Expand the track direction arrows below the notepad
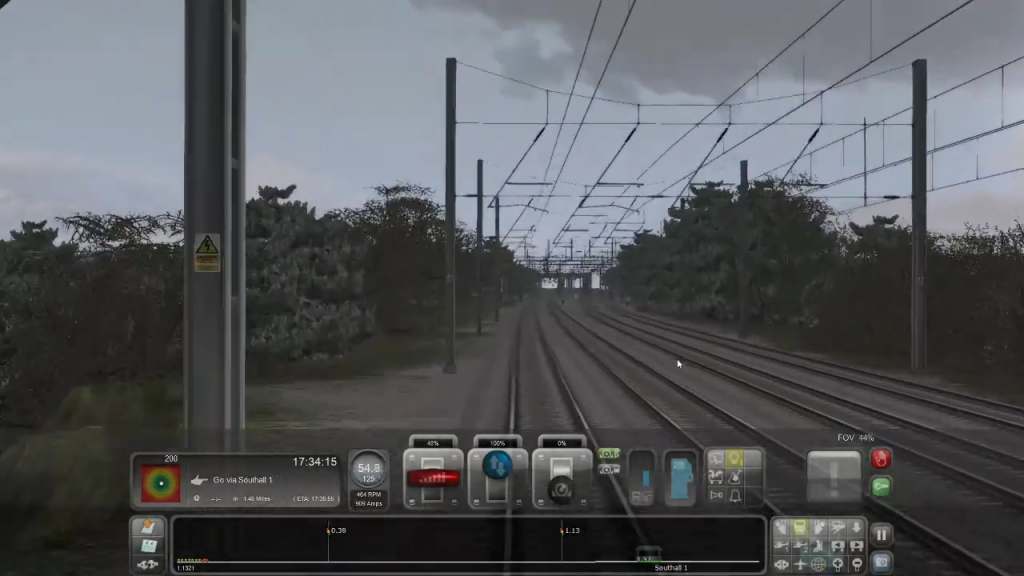The height and width of the screenshot is (576, 1024). pos(148,565)
